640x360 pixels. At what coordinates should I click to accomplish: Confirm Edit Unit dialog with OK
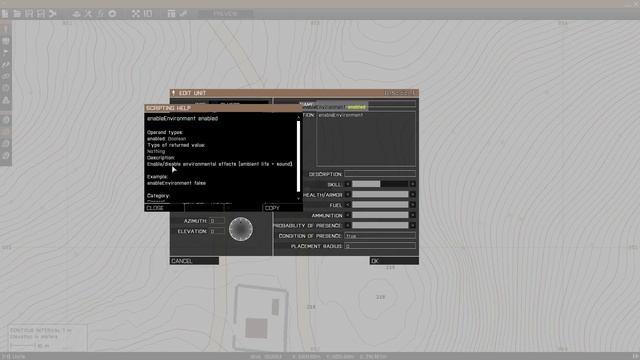[x=394, y=261]
